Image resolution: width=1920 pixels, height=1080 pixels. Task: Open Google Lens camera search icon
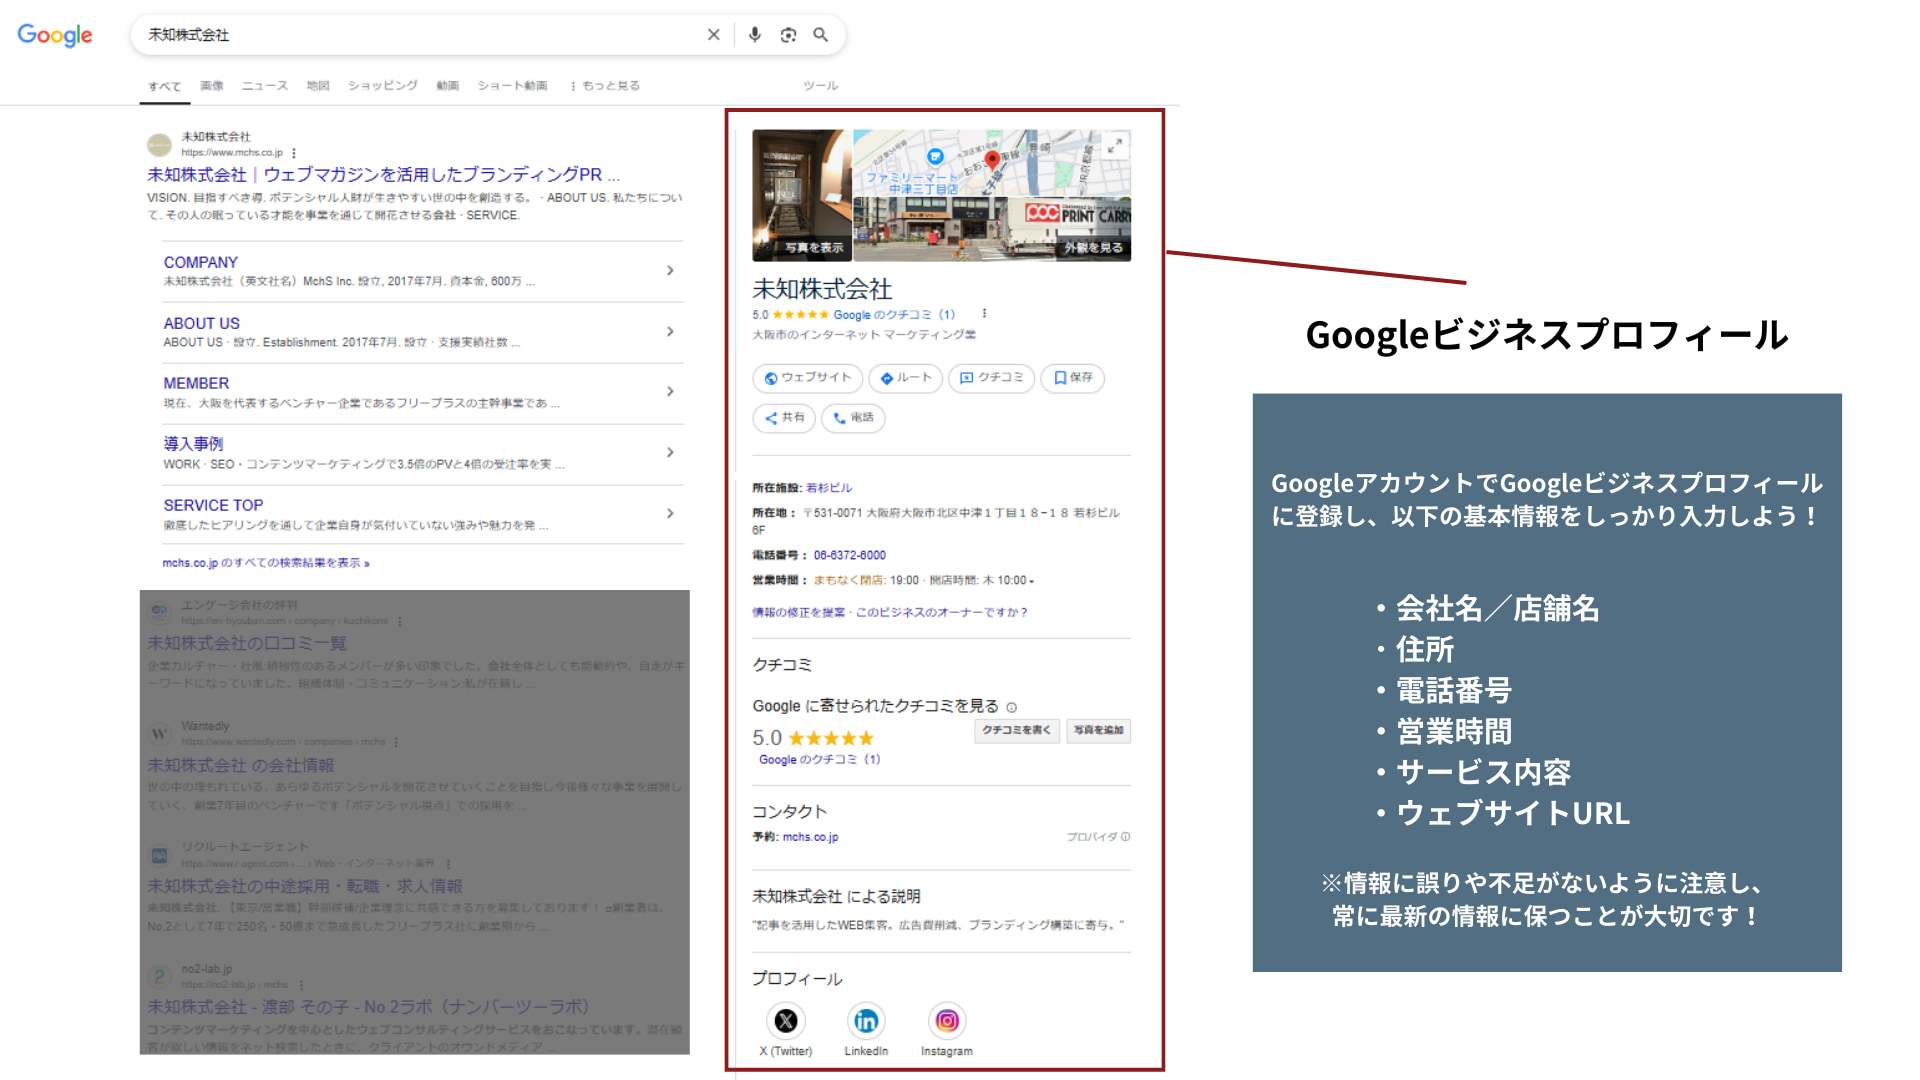point(789,34)
